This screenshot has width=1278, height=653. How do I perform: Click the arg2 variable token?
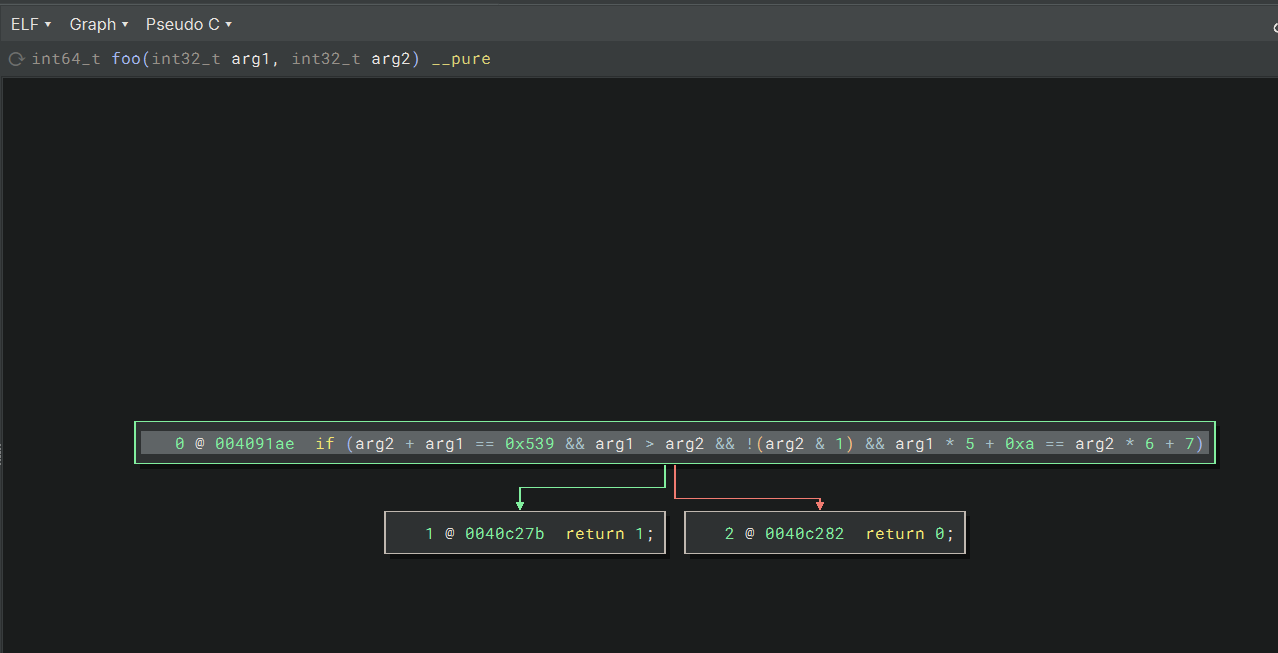coord(378,443)
